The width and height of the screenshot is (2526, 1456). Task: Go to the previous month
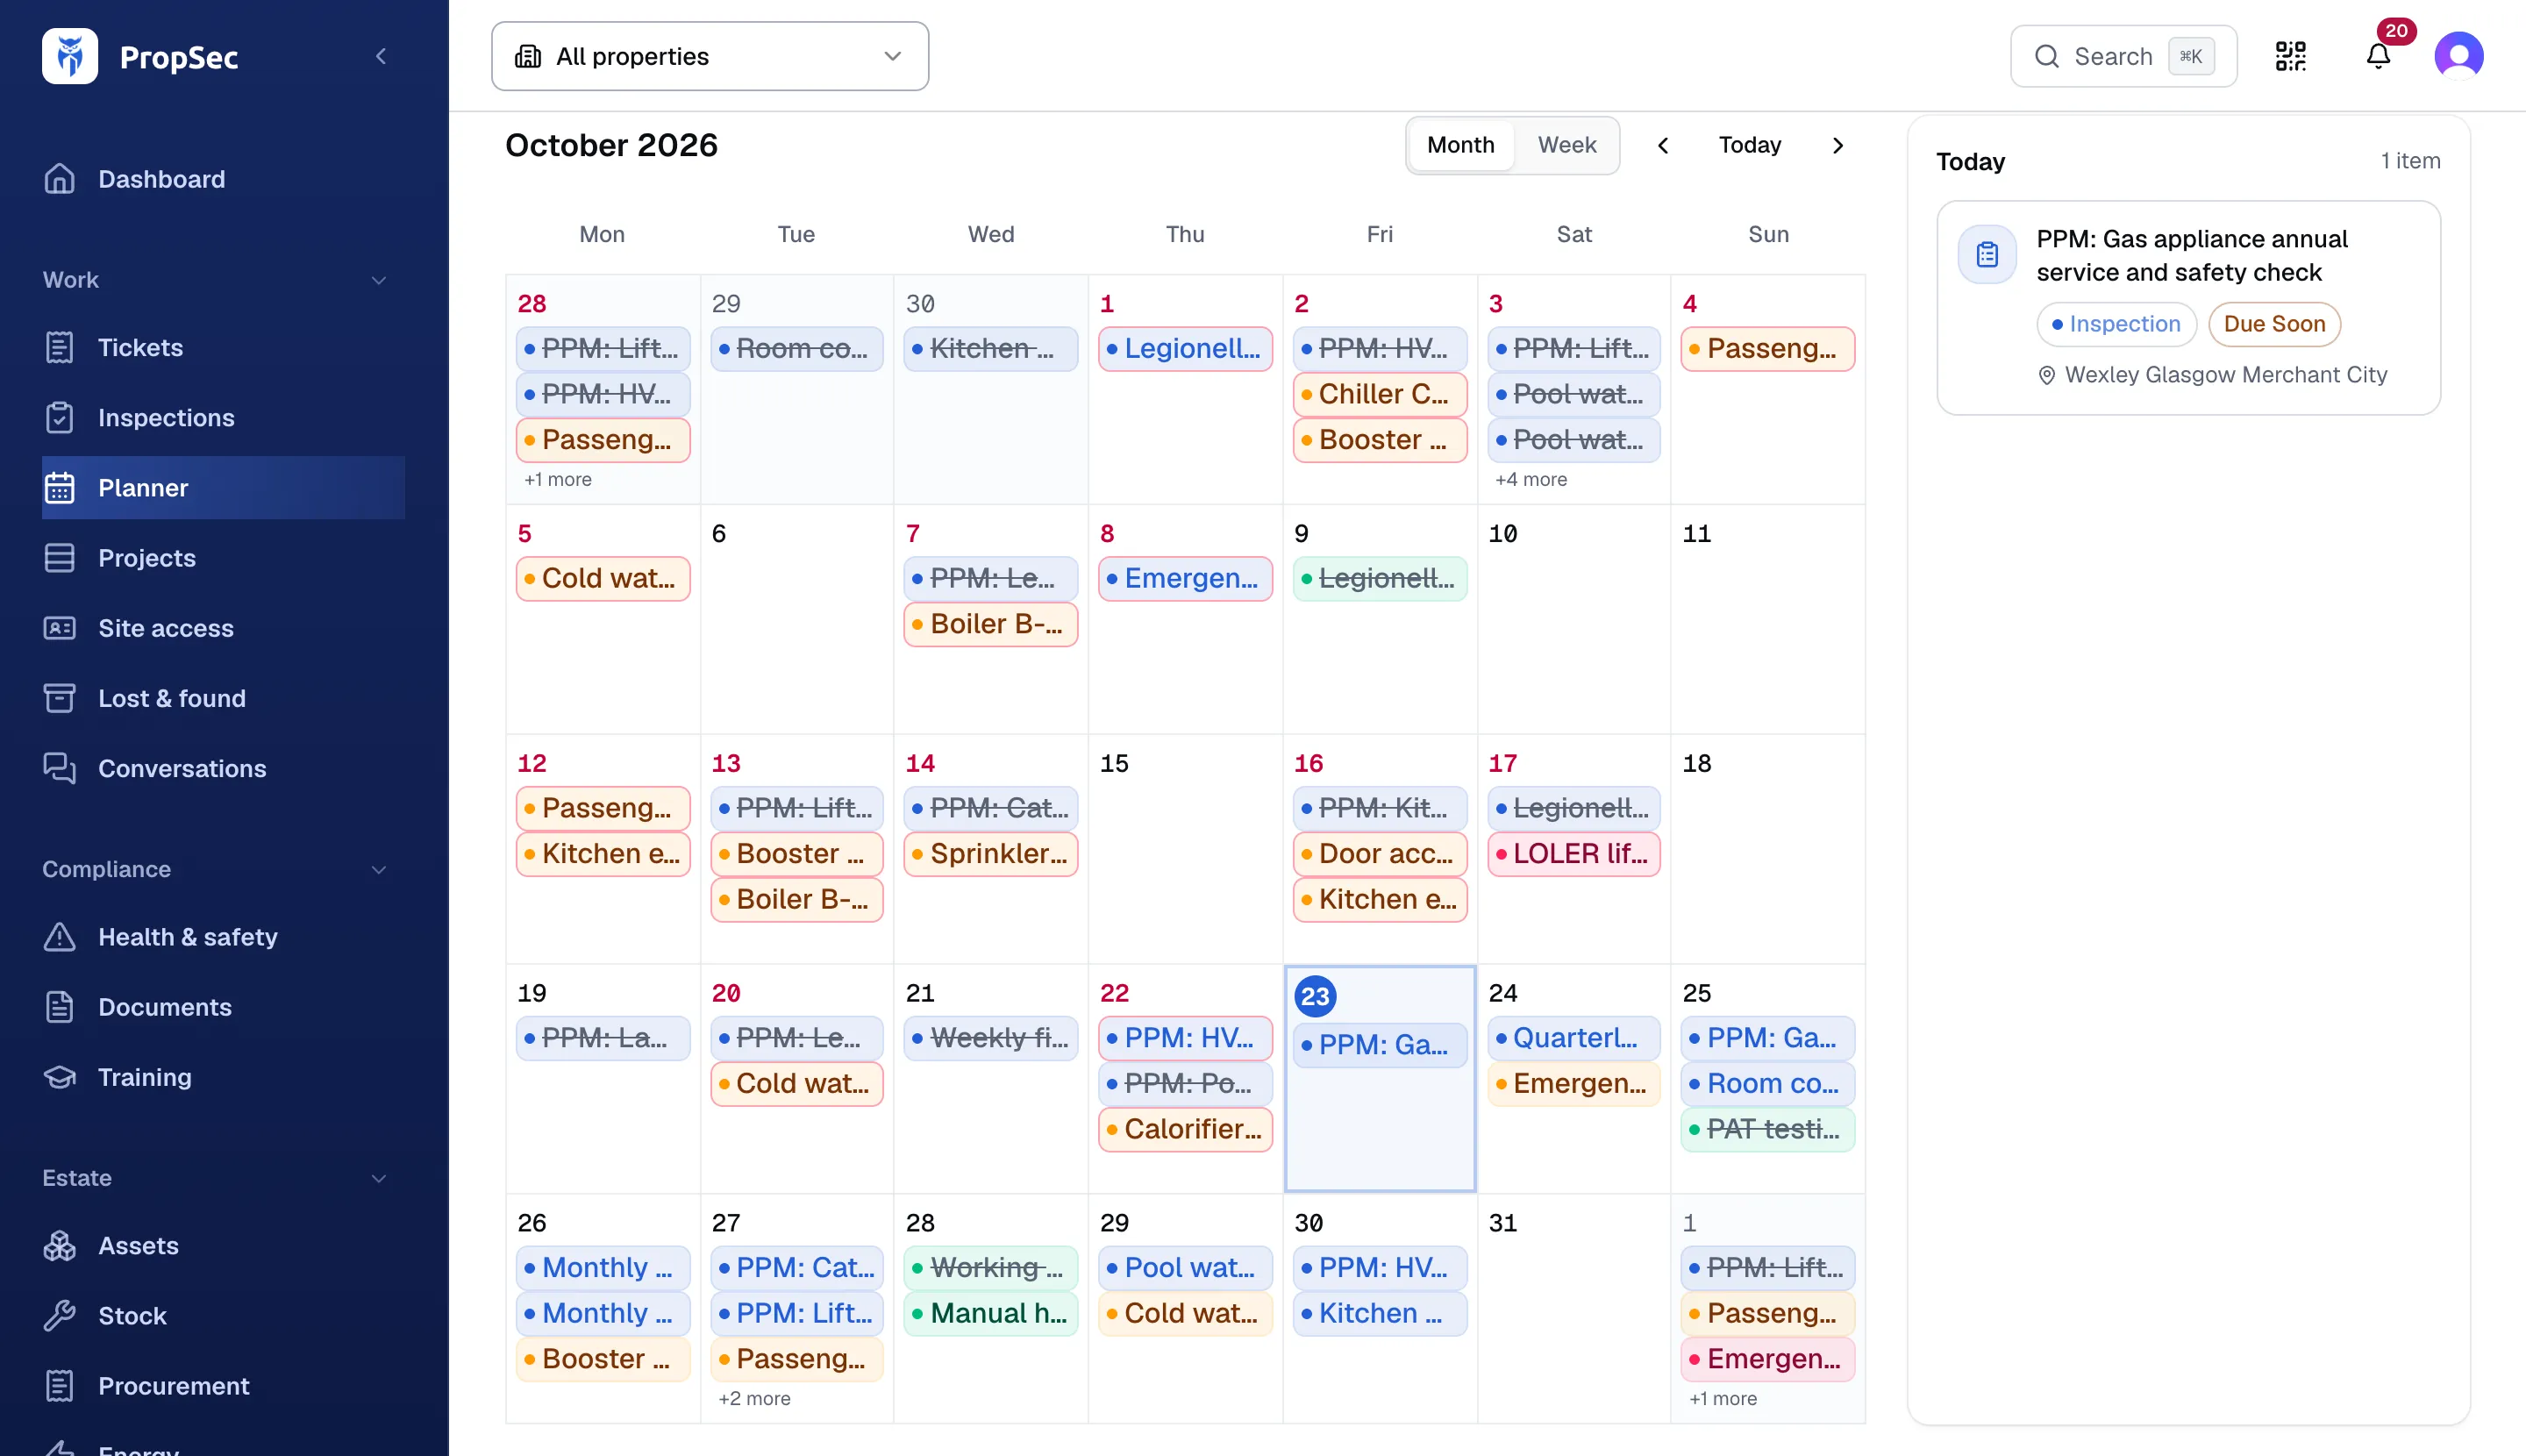pyautogui.click(x=1663, y=145)
